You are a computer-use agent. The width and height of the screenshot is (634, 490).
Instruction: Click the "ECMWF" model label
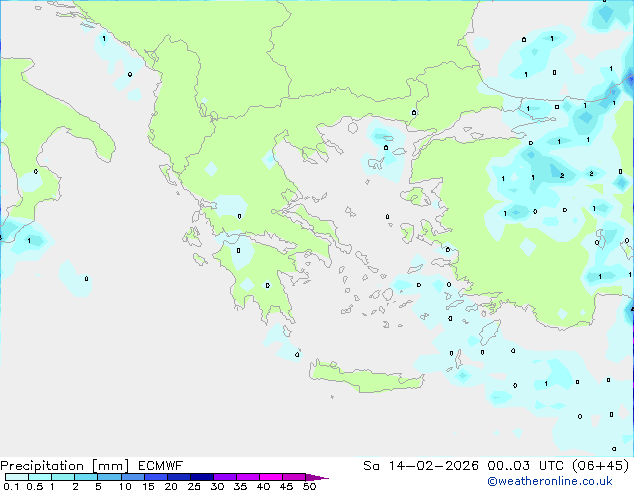[x=161, y=466]
